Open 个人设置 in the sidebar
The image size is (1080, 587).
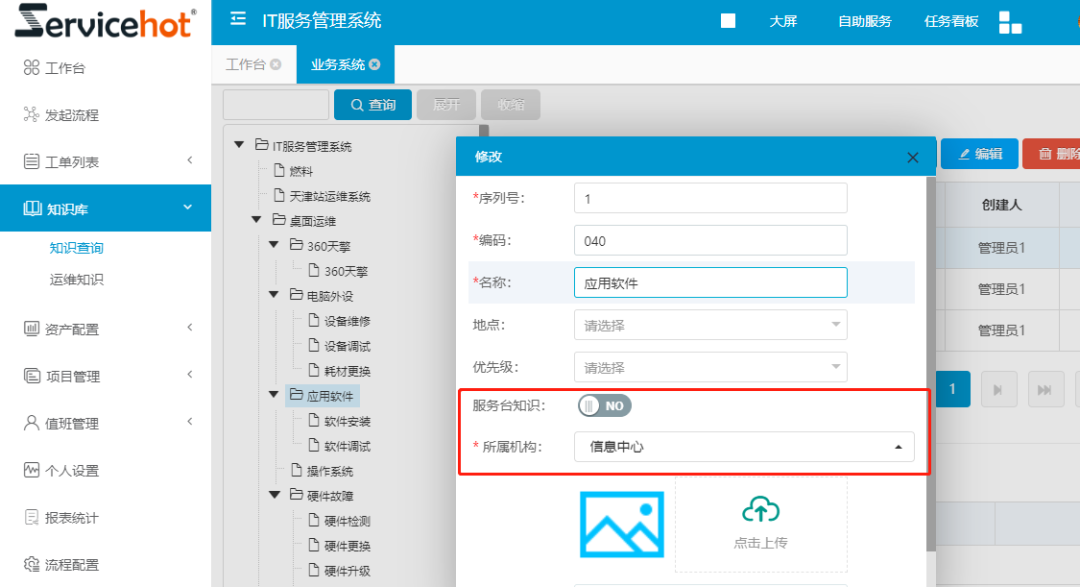(71, 470)
